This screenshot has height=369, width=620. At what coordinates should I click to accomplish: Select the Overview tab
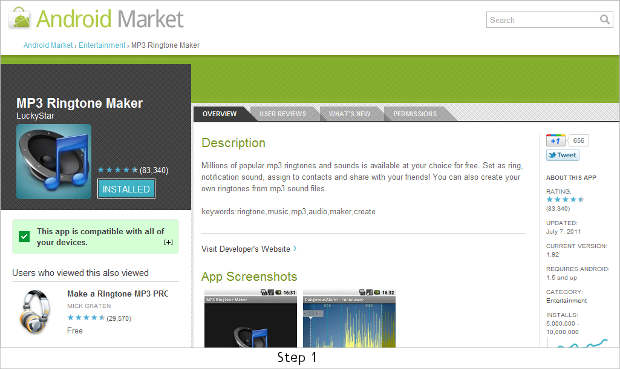coord(219,114)
